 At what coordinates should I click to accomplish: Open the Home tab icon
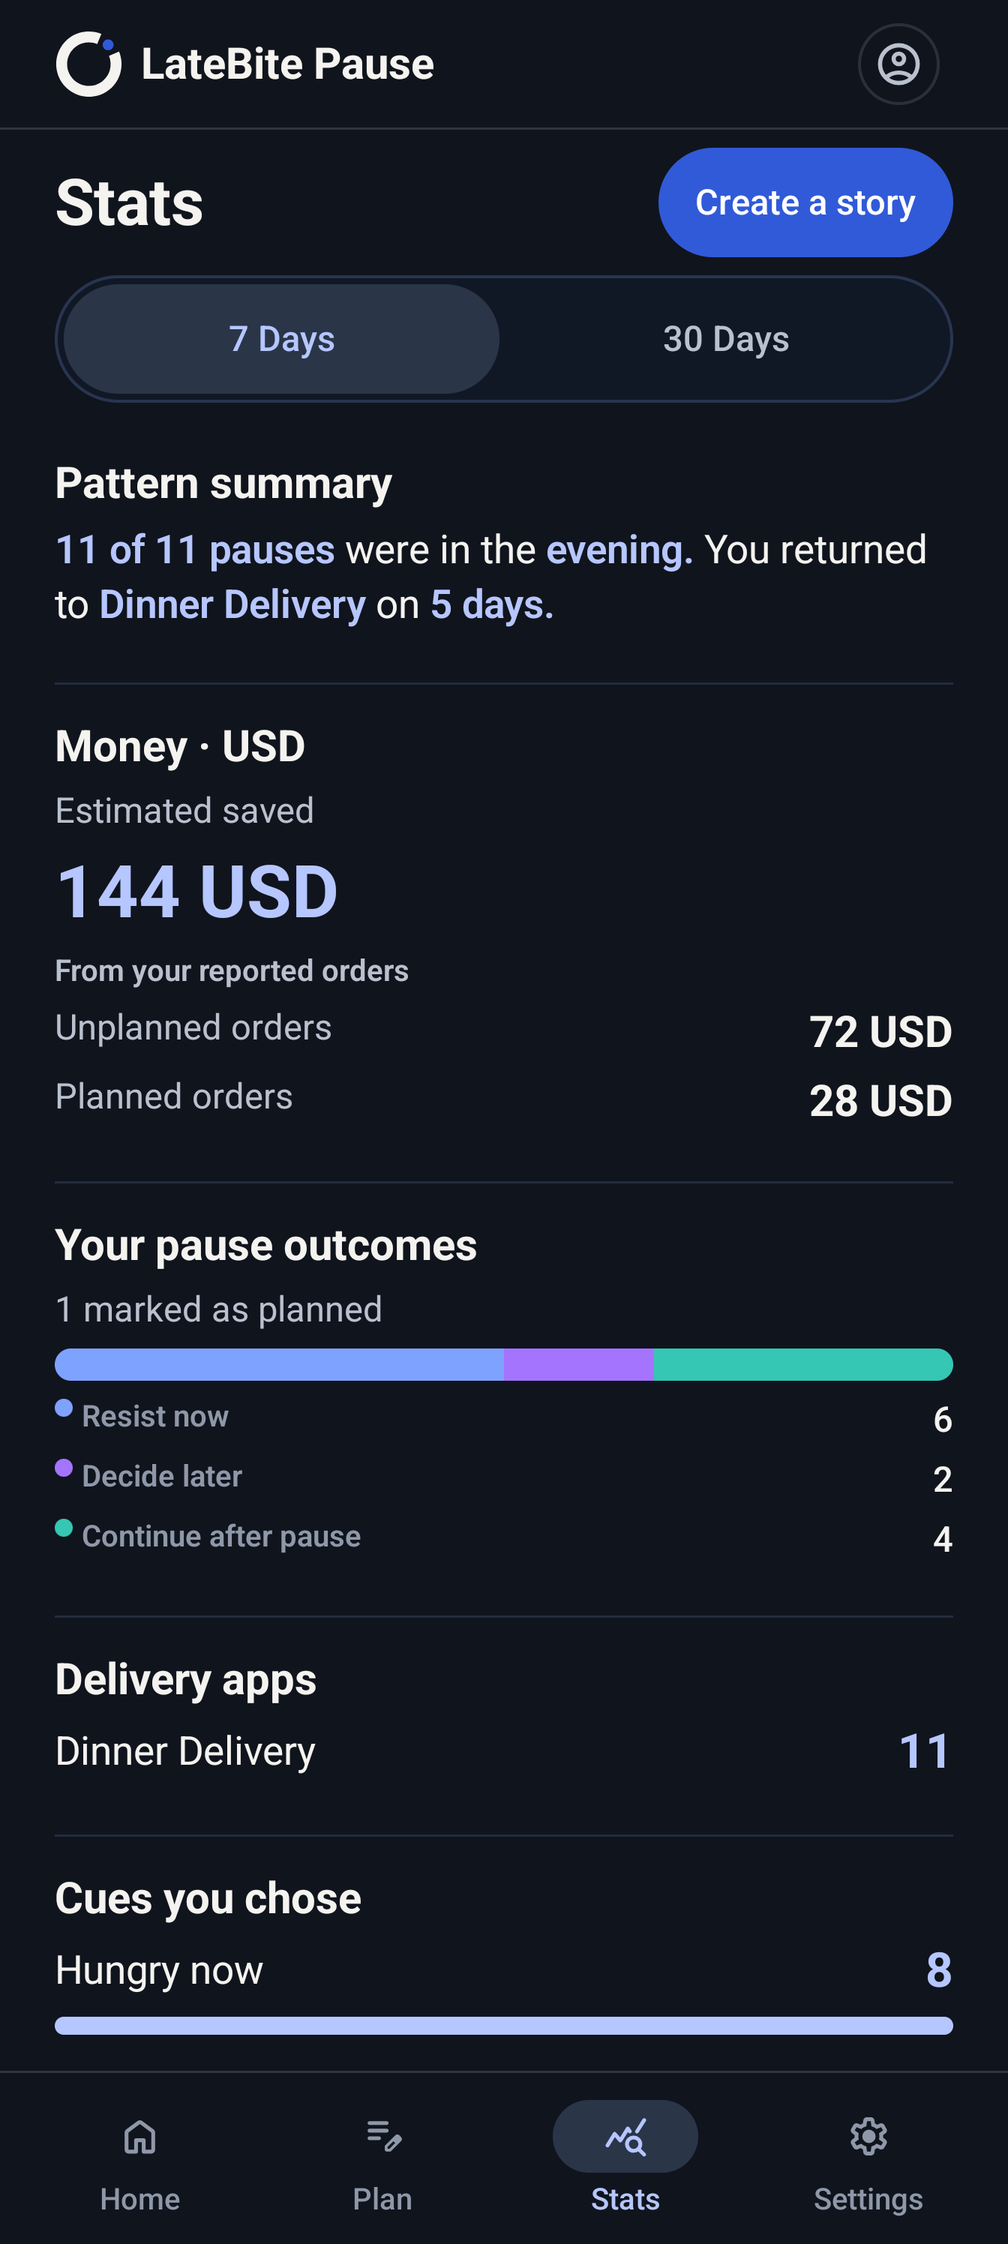[140, 2137]
